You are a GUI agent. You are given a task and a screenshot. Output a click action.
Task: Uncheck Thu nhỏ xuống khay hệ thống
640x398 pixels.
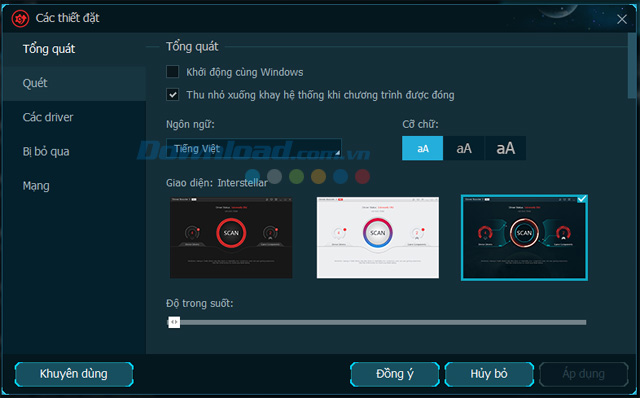coord(173,95)
